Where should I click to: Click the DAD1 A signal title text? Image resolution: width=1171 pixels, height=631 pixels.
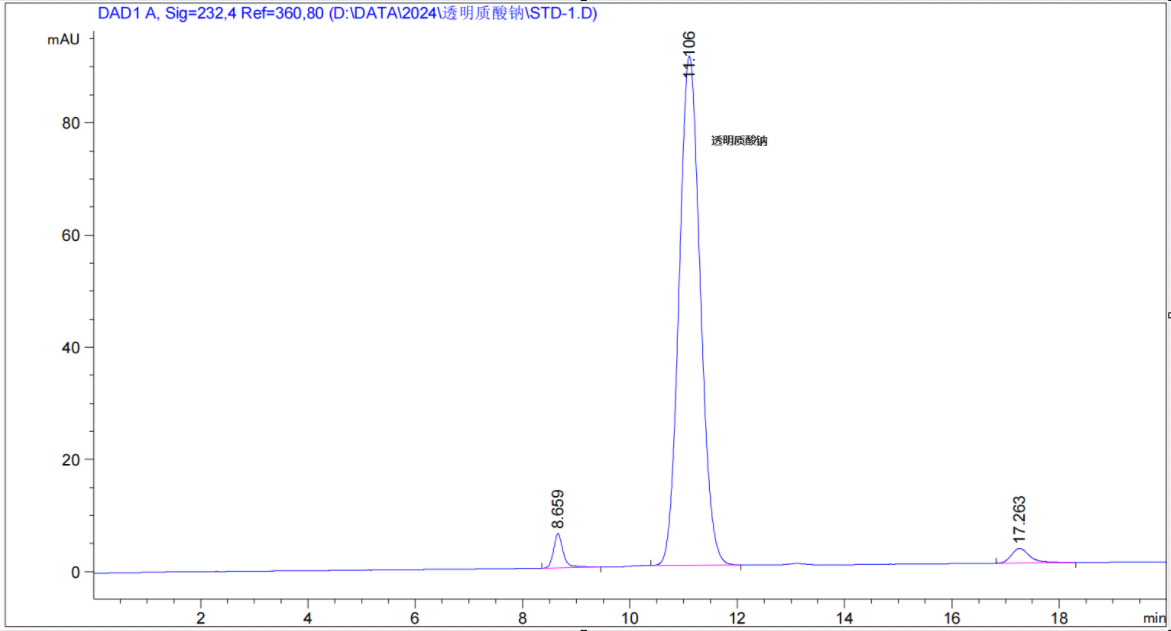click(x=347, y=14)
